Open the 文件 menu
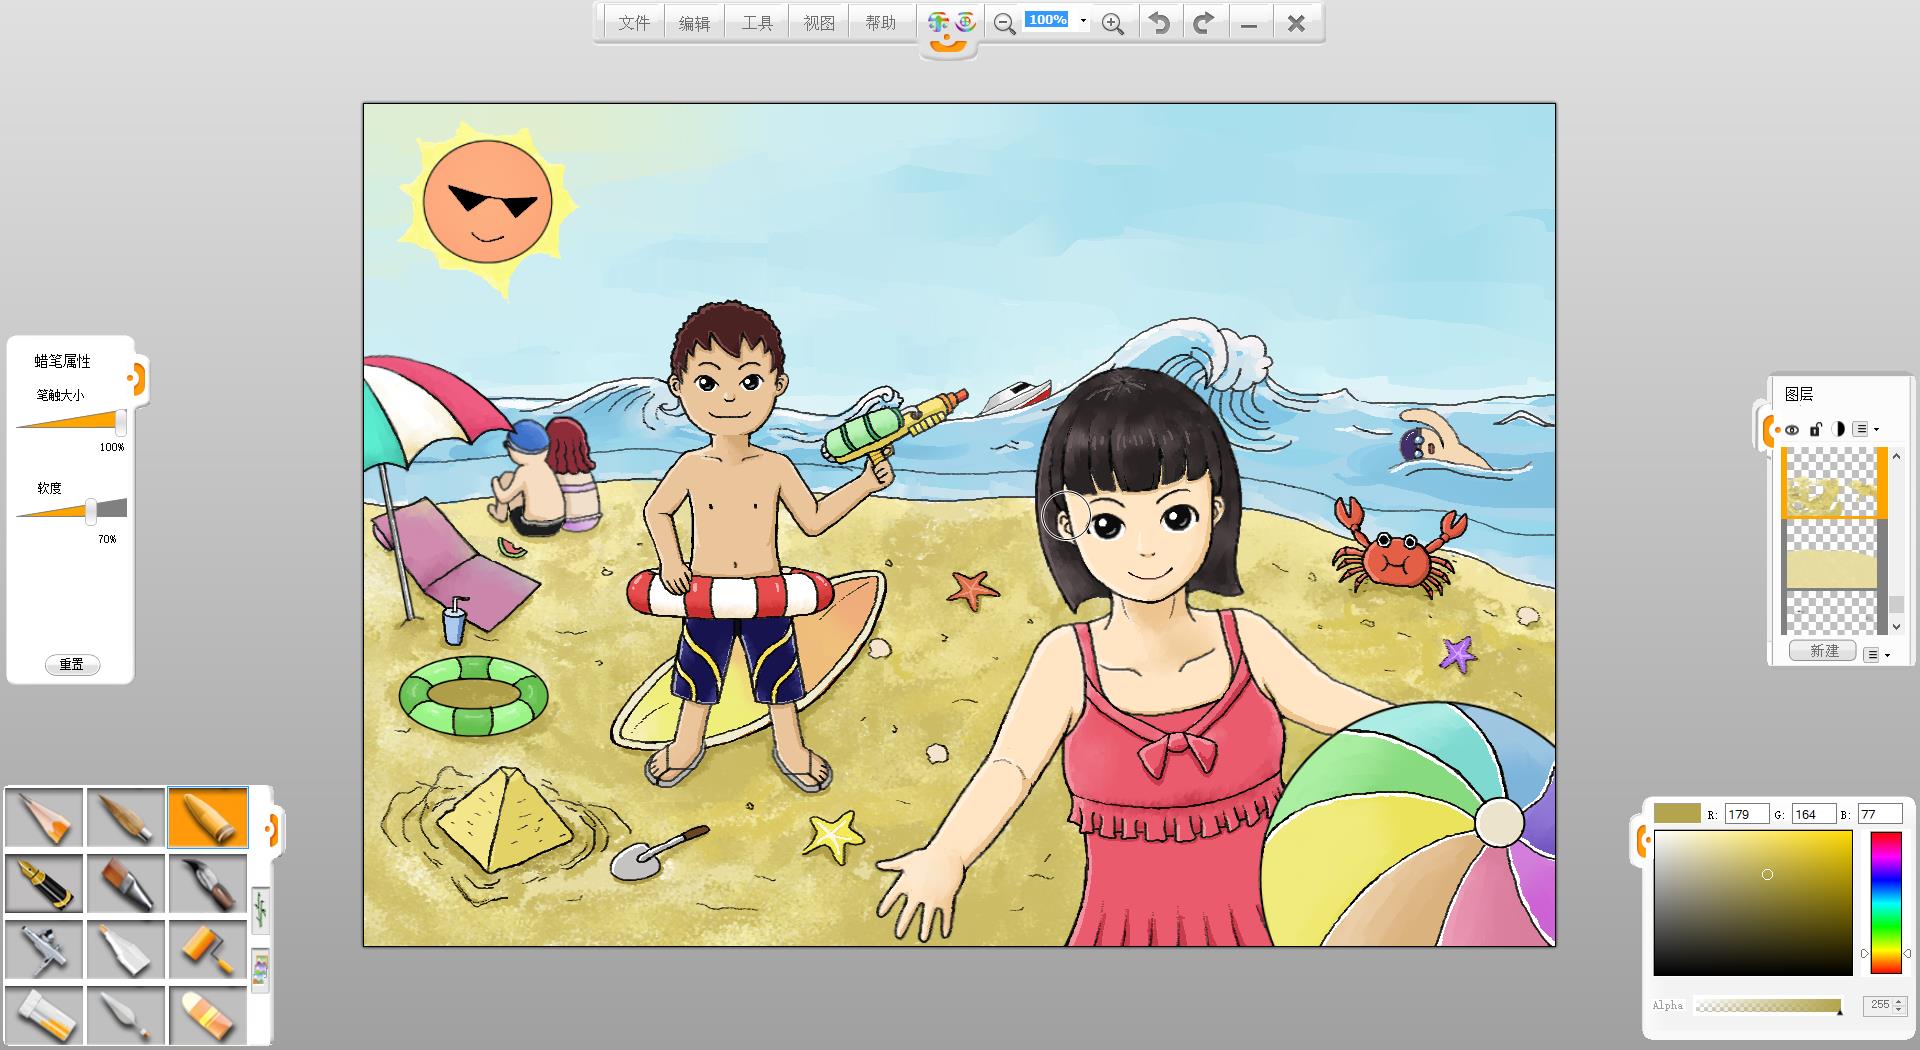This screenshot has height=1050, width=1920. click(634, 23)
